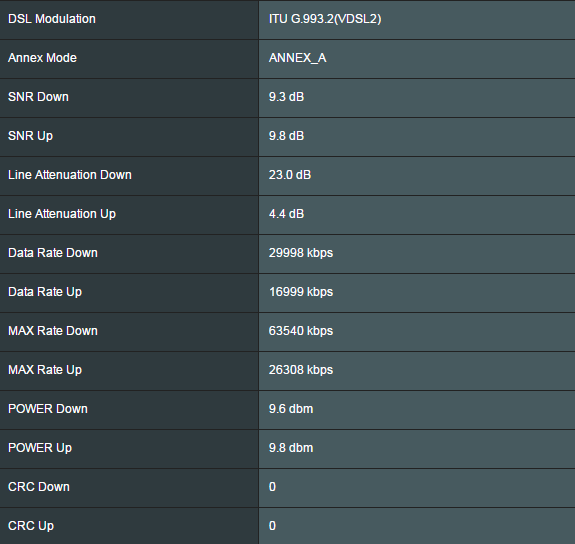Click the 23.0 dB value

290,175
